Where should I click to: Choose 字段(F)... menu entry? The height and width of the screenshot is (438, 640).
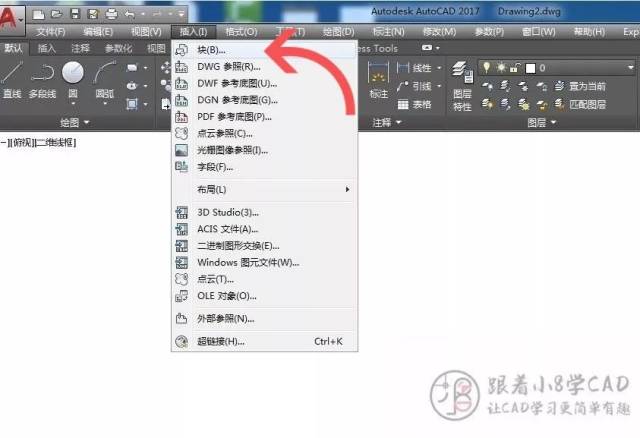click(264, 167)
